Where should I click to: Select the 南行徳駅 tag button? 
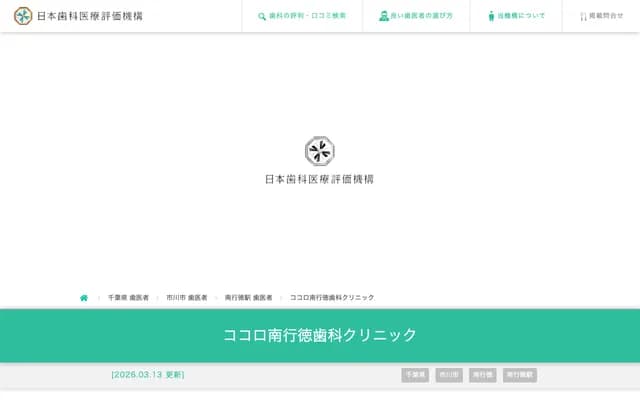coord(520,375)
